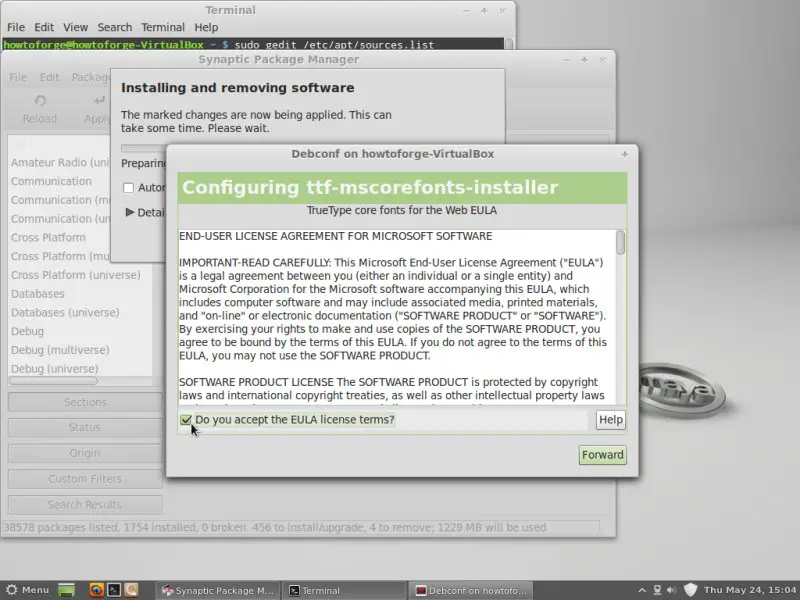Image resolution: width=800 pixels, height=600 pixels.
Task: Maximize the Synaptic Package Manager window
Action: (x=584, y=60)
